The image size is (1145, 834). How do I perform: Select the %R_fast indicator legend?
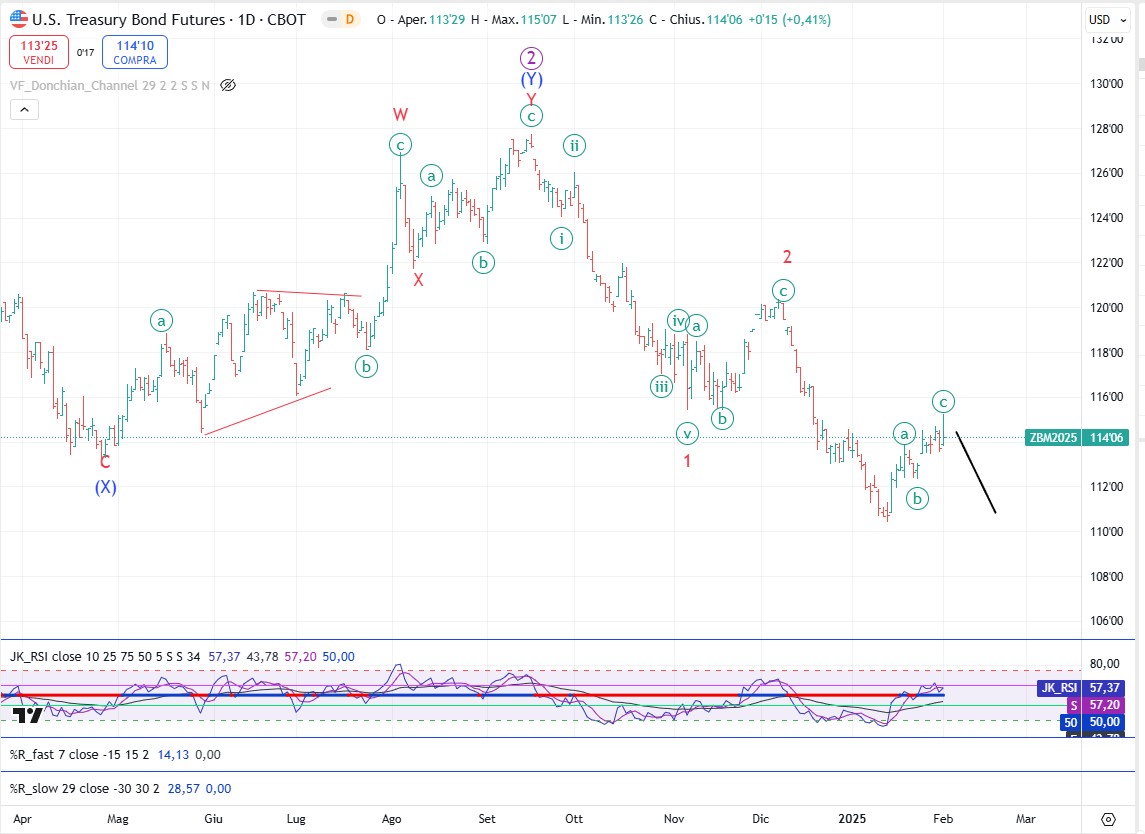[x=80, y=754]
